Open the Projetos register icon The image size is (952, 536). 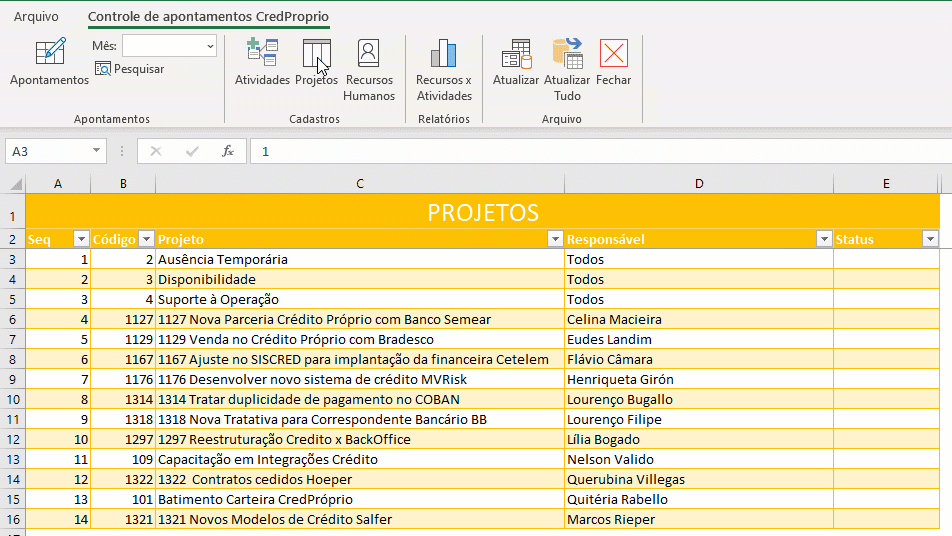tap(316, 53)
